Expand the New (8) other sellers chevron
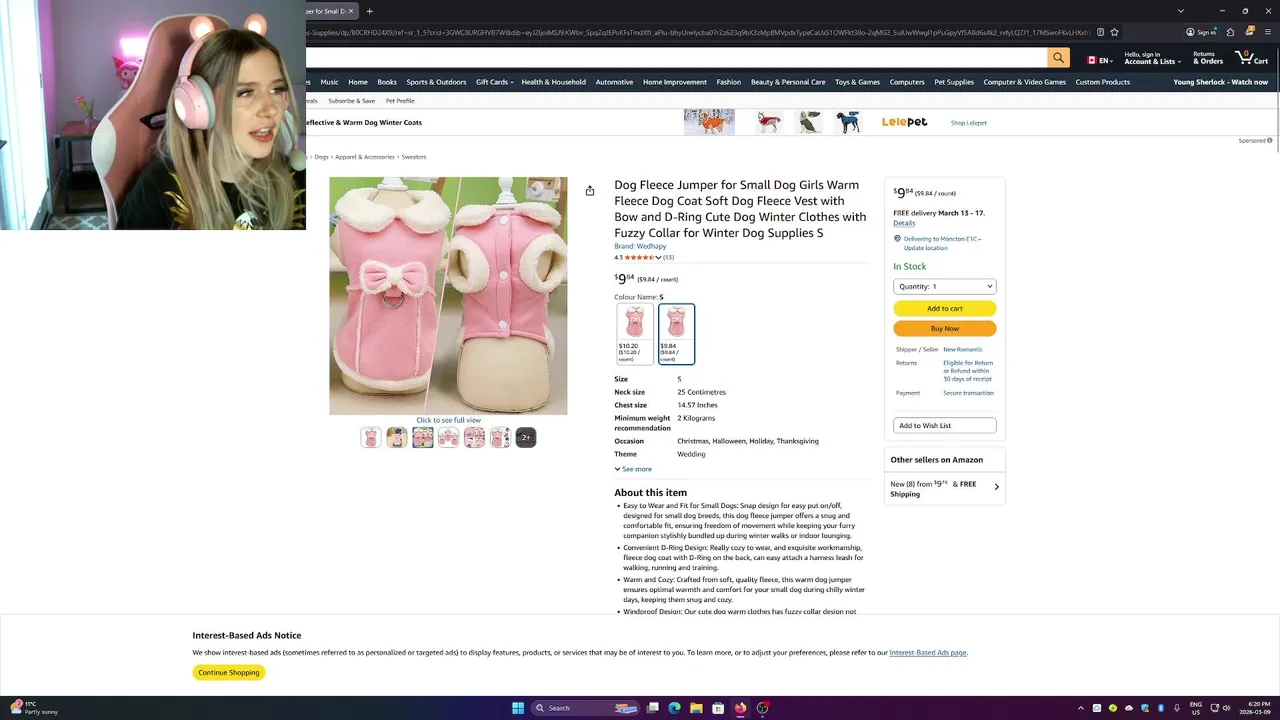This screenshot has height=720, width=1280. click(x=997, y=487)
